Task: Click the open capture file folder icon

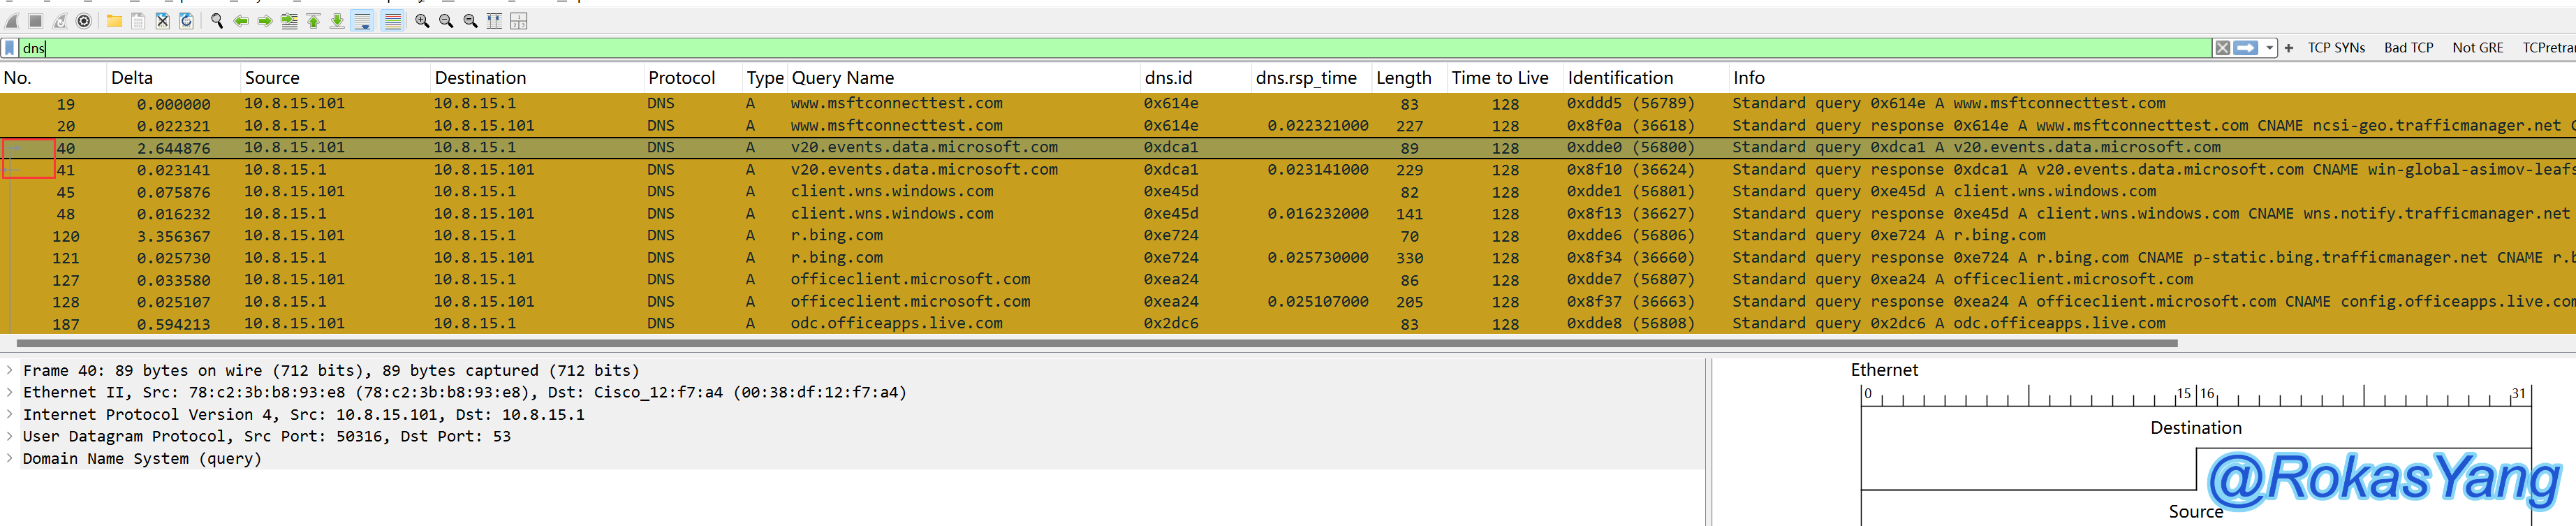Action: tap(114, 21)
